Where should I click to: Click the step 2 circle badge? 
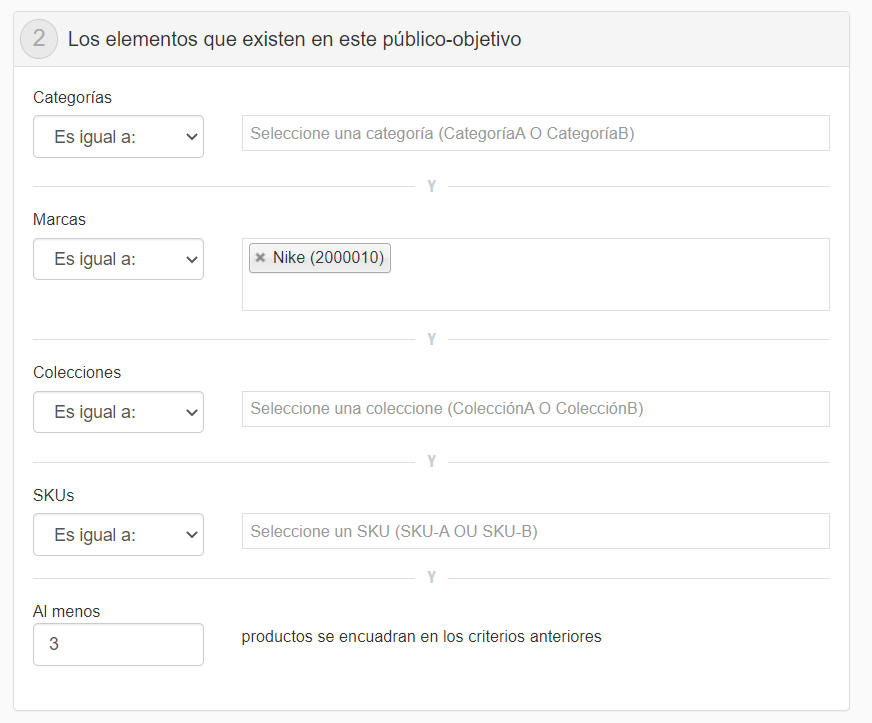(35, 39)
